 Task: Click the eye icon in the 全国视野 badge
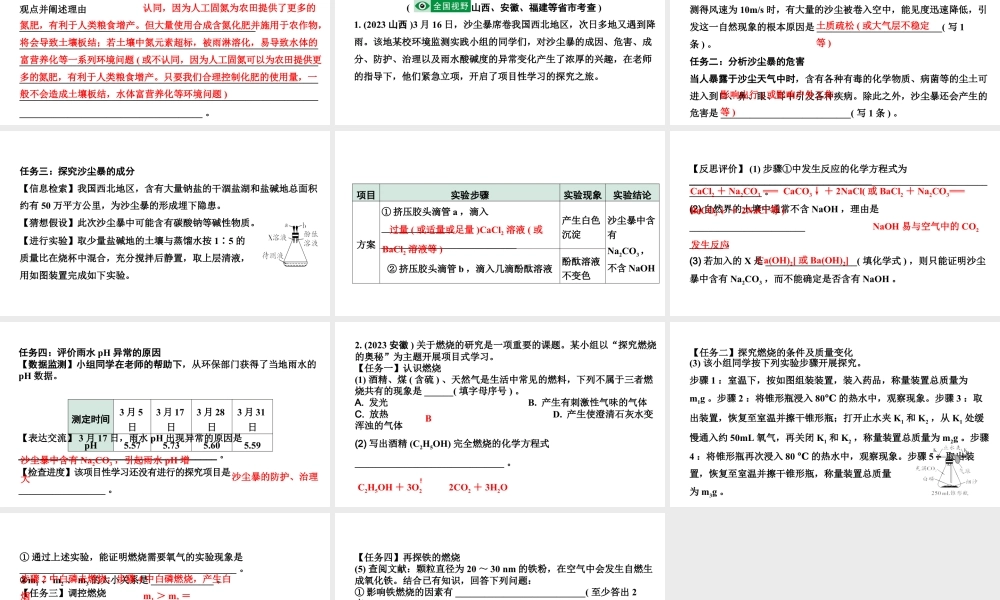(x=421, y=5)
